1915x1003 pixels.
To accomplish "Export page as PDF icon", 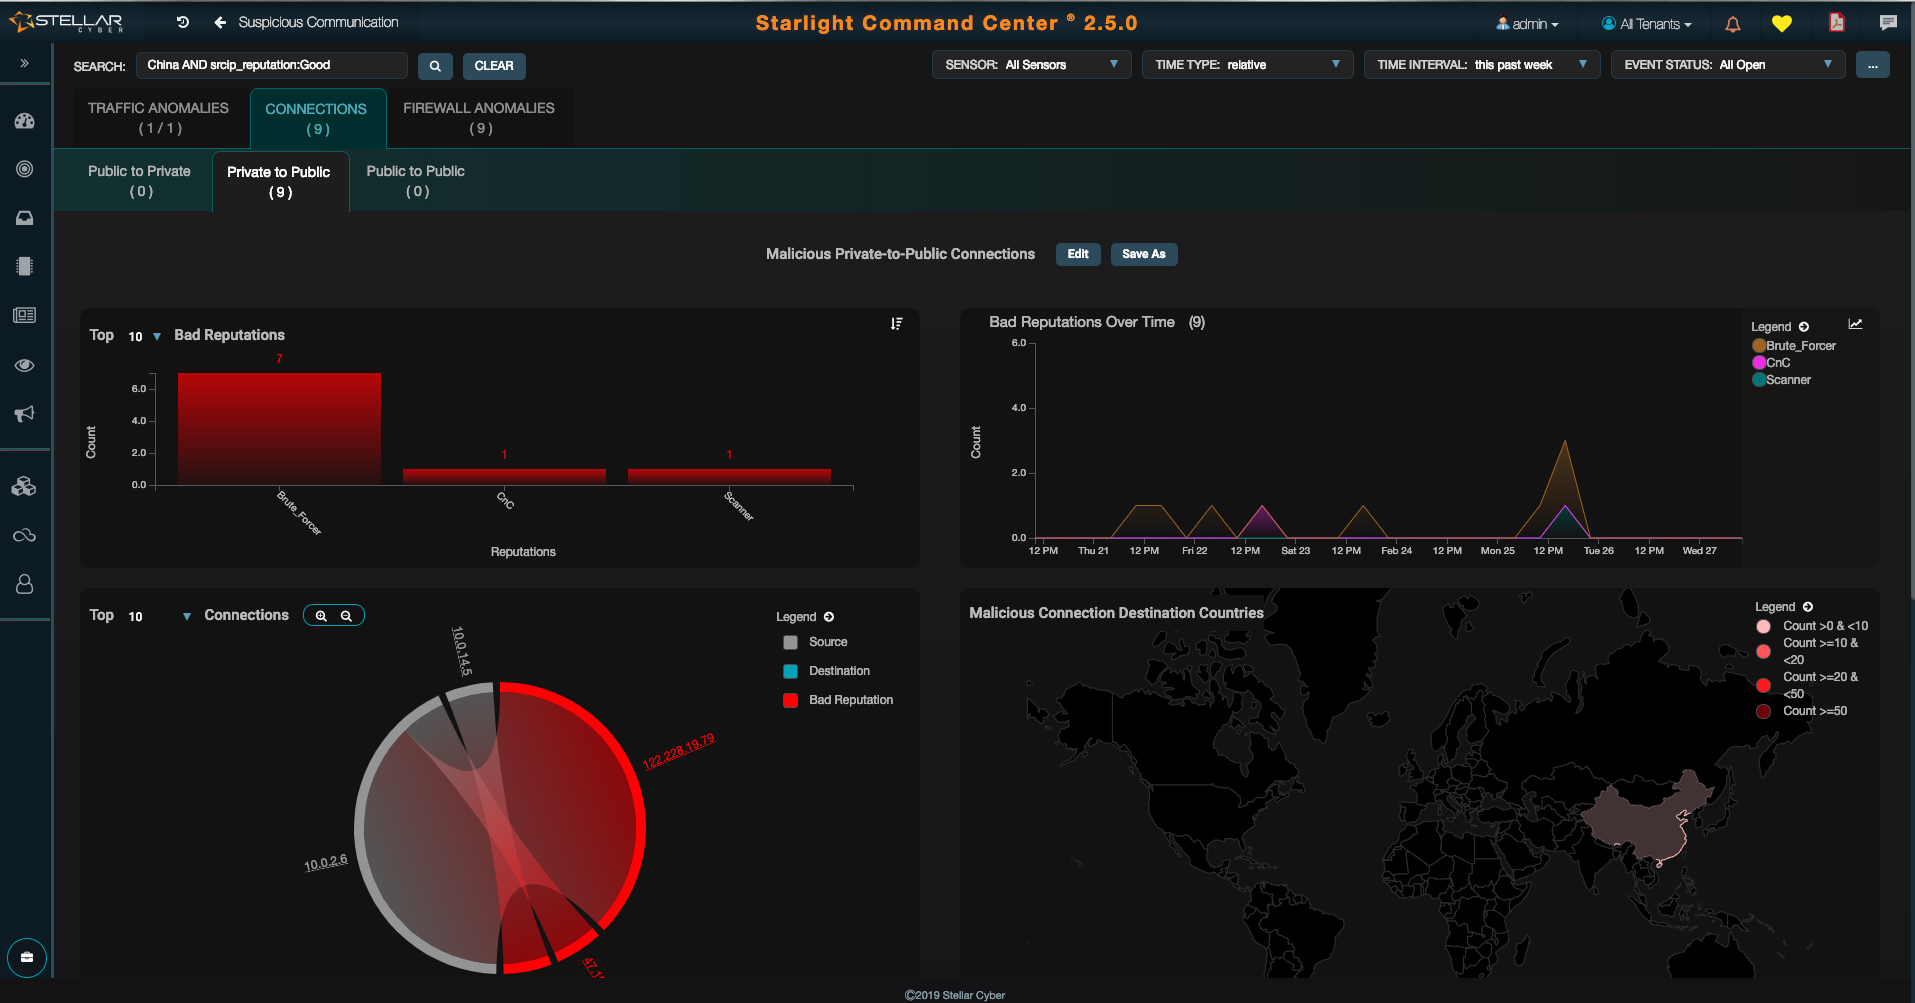I will [1837, 22].
